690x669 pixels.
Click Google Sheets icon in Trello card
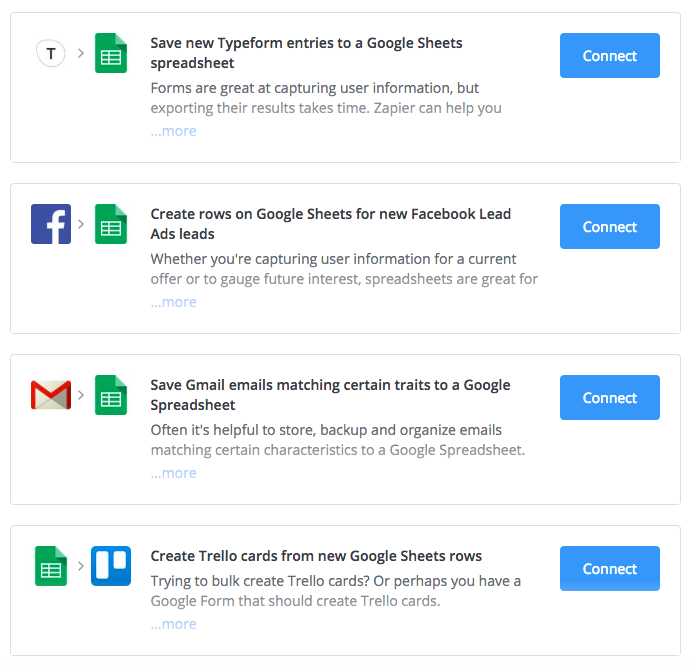point(51,566)
